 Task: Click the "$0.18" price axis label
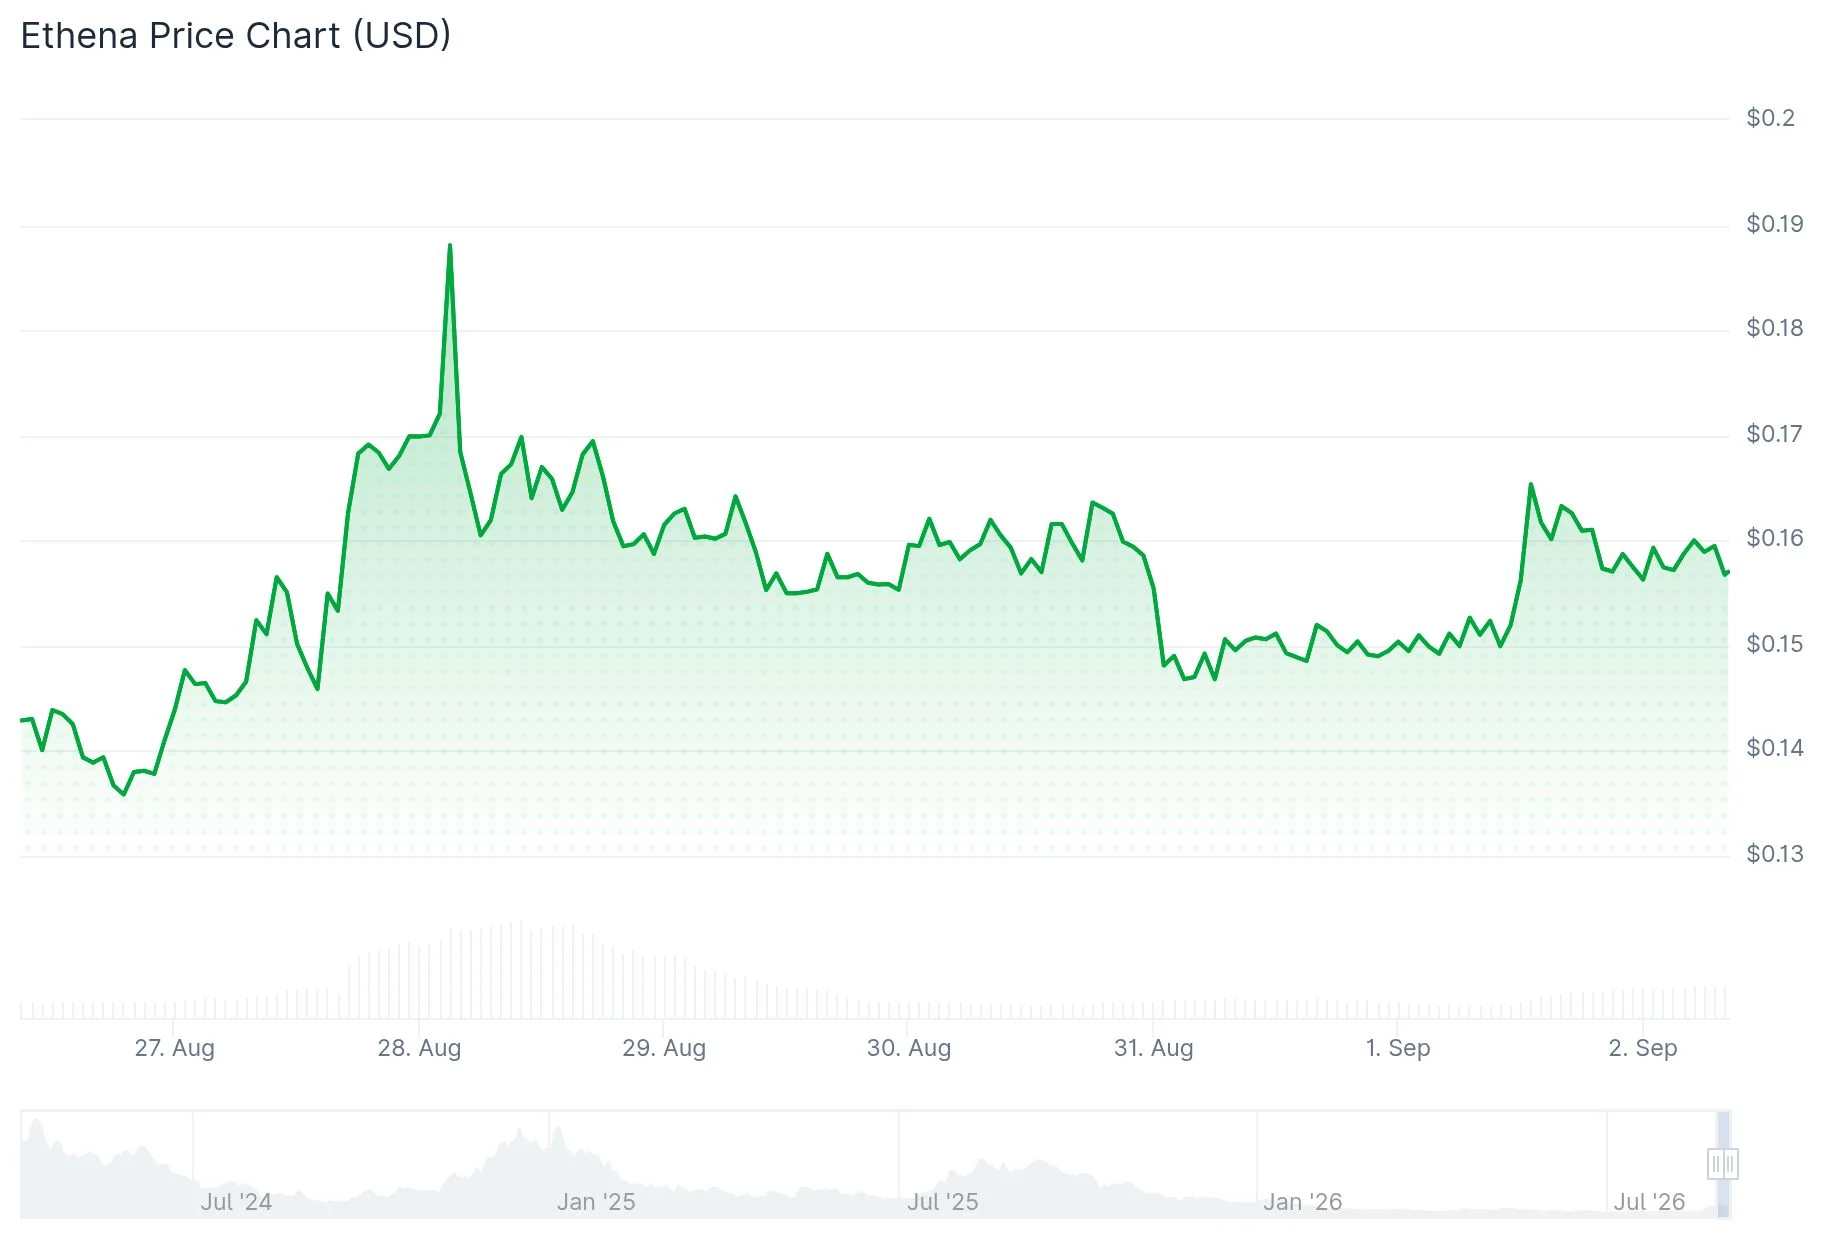pyautogui.click(x=1775, y=328)
